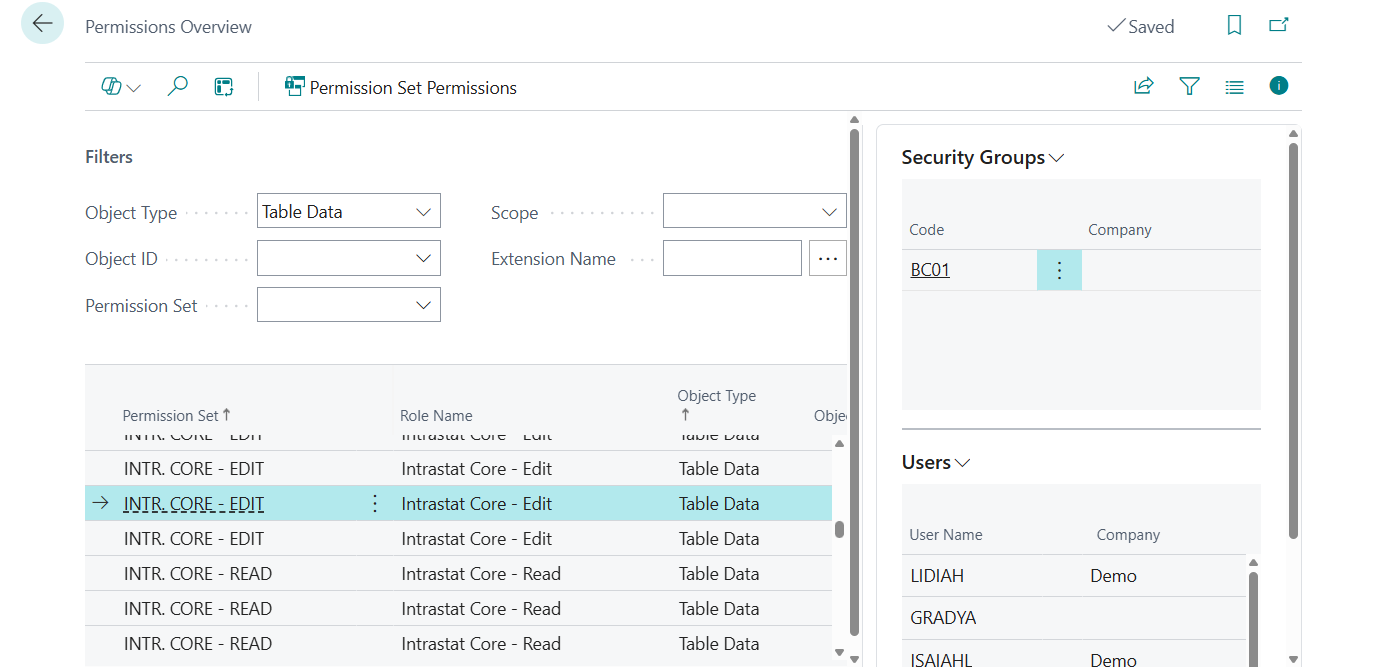1387x672 pixels.
Task: Click the bookmark icon near Saved
Action: [x=1234, y=26]
